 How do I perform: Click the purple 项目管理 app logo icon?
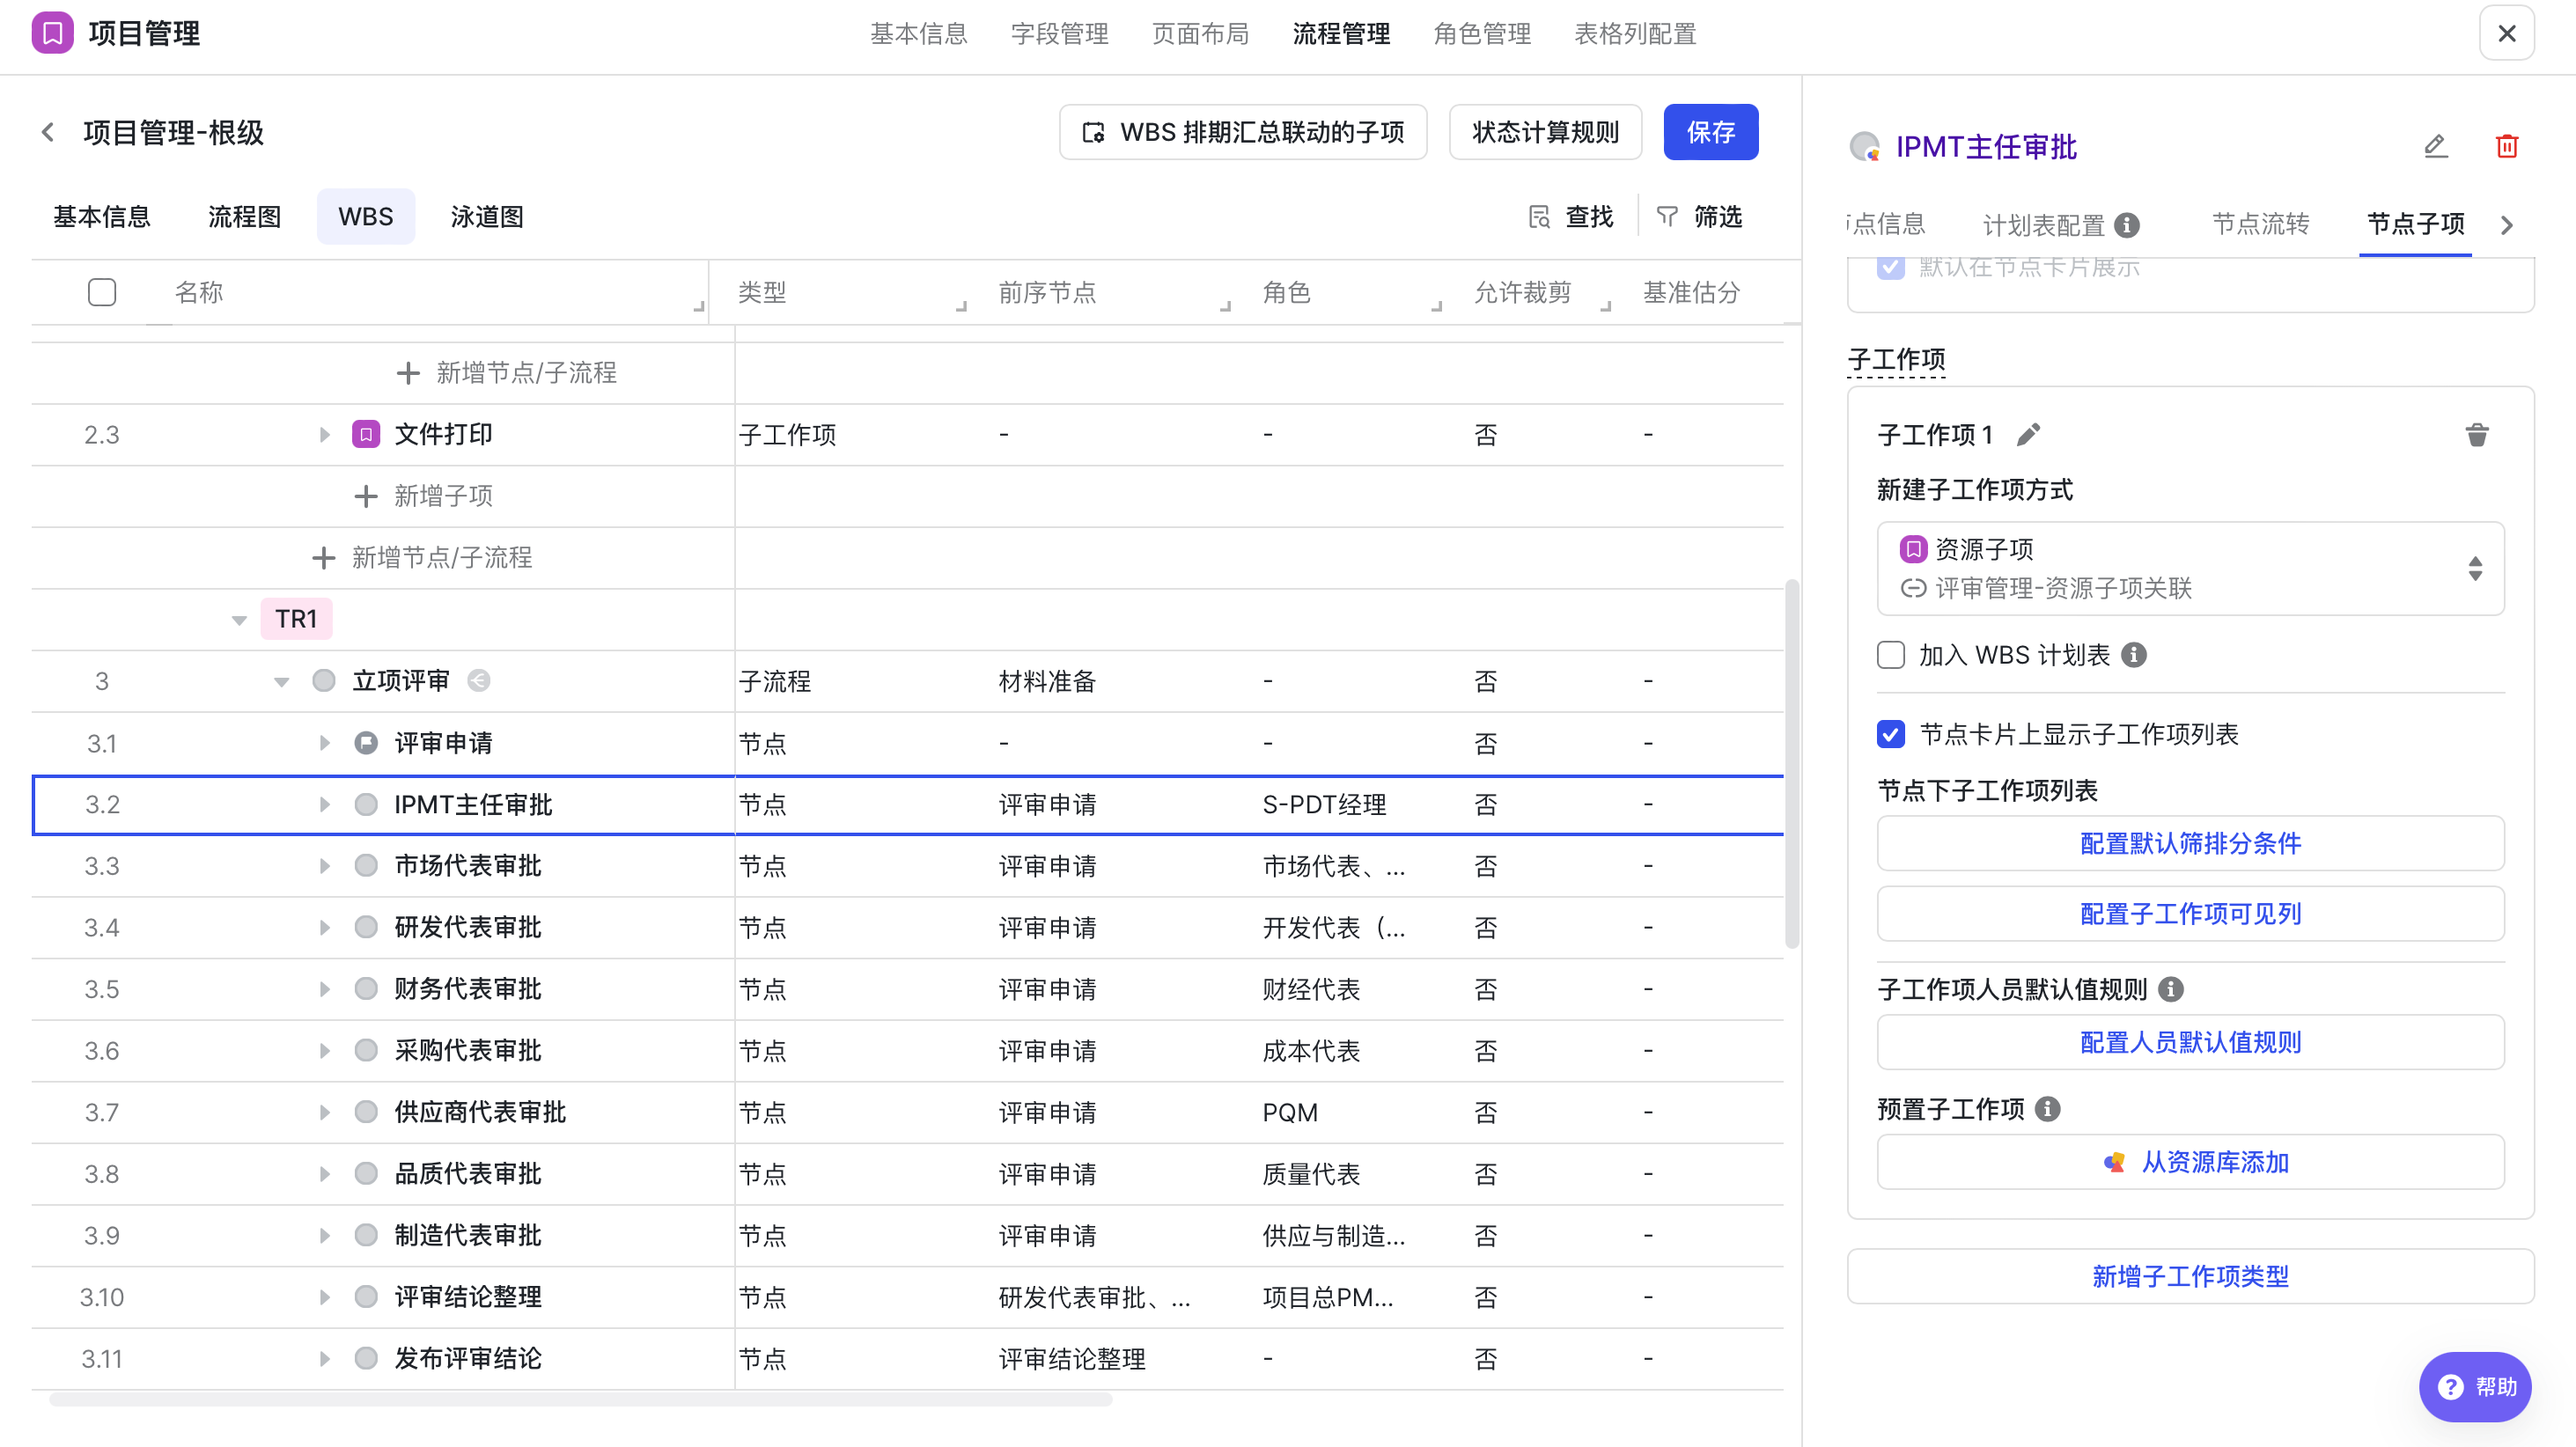[52, 33]
